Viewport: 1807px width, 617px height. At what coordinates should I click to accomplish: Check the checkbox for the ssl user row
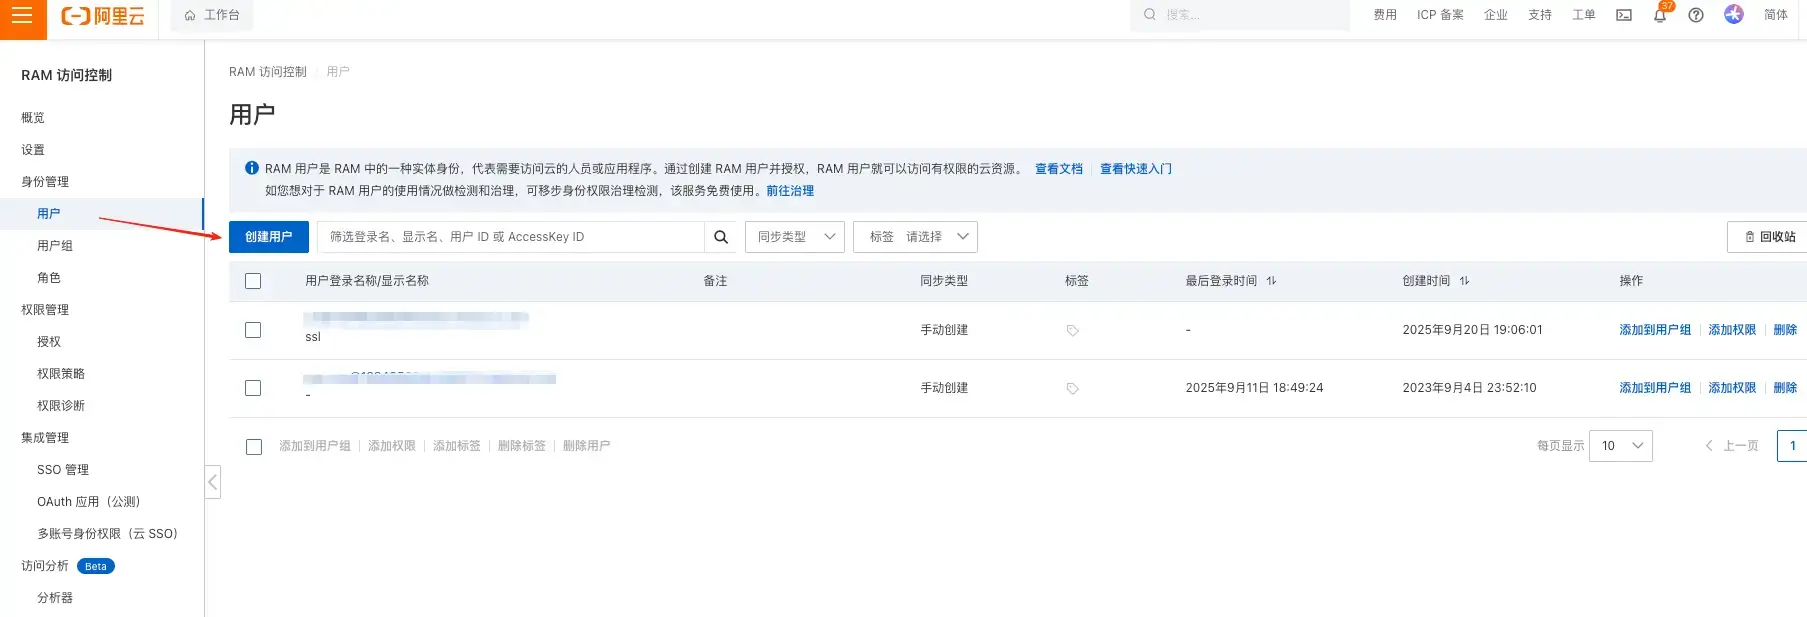(x=253, y=330)
